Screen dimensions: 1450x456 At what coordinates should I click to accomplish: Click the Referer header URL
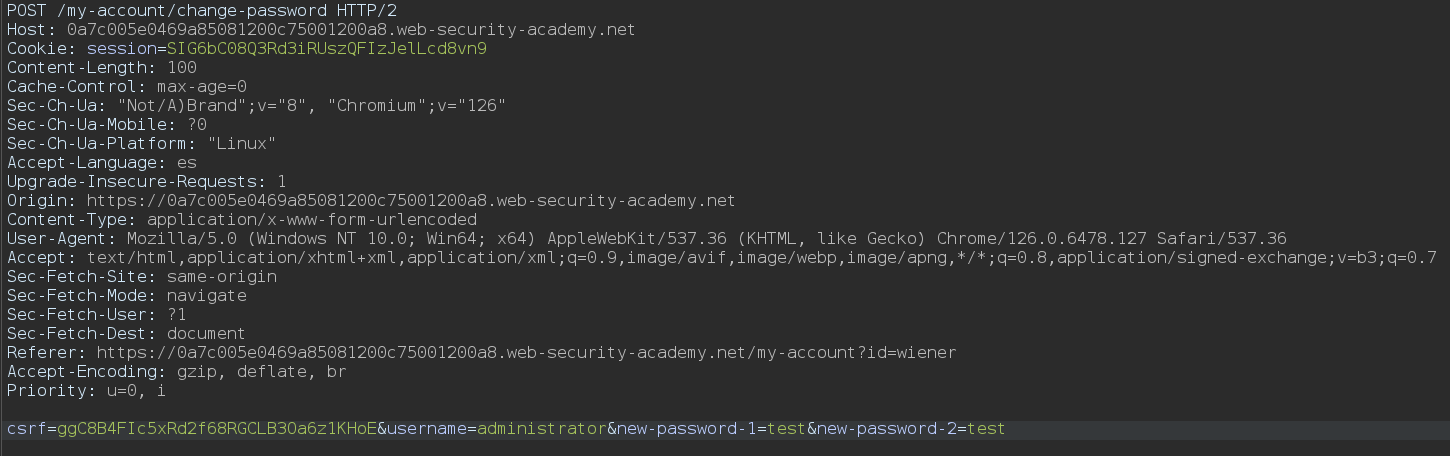526,353
